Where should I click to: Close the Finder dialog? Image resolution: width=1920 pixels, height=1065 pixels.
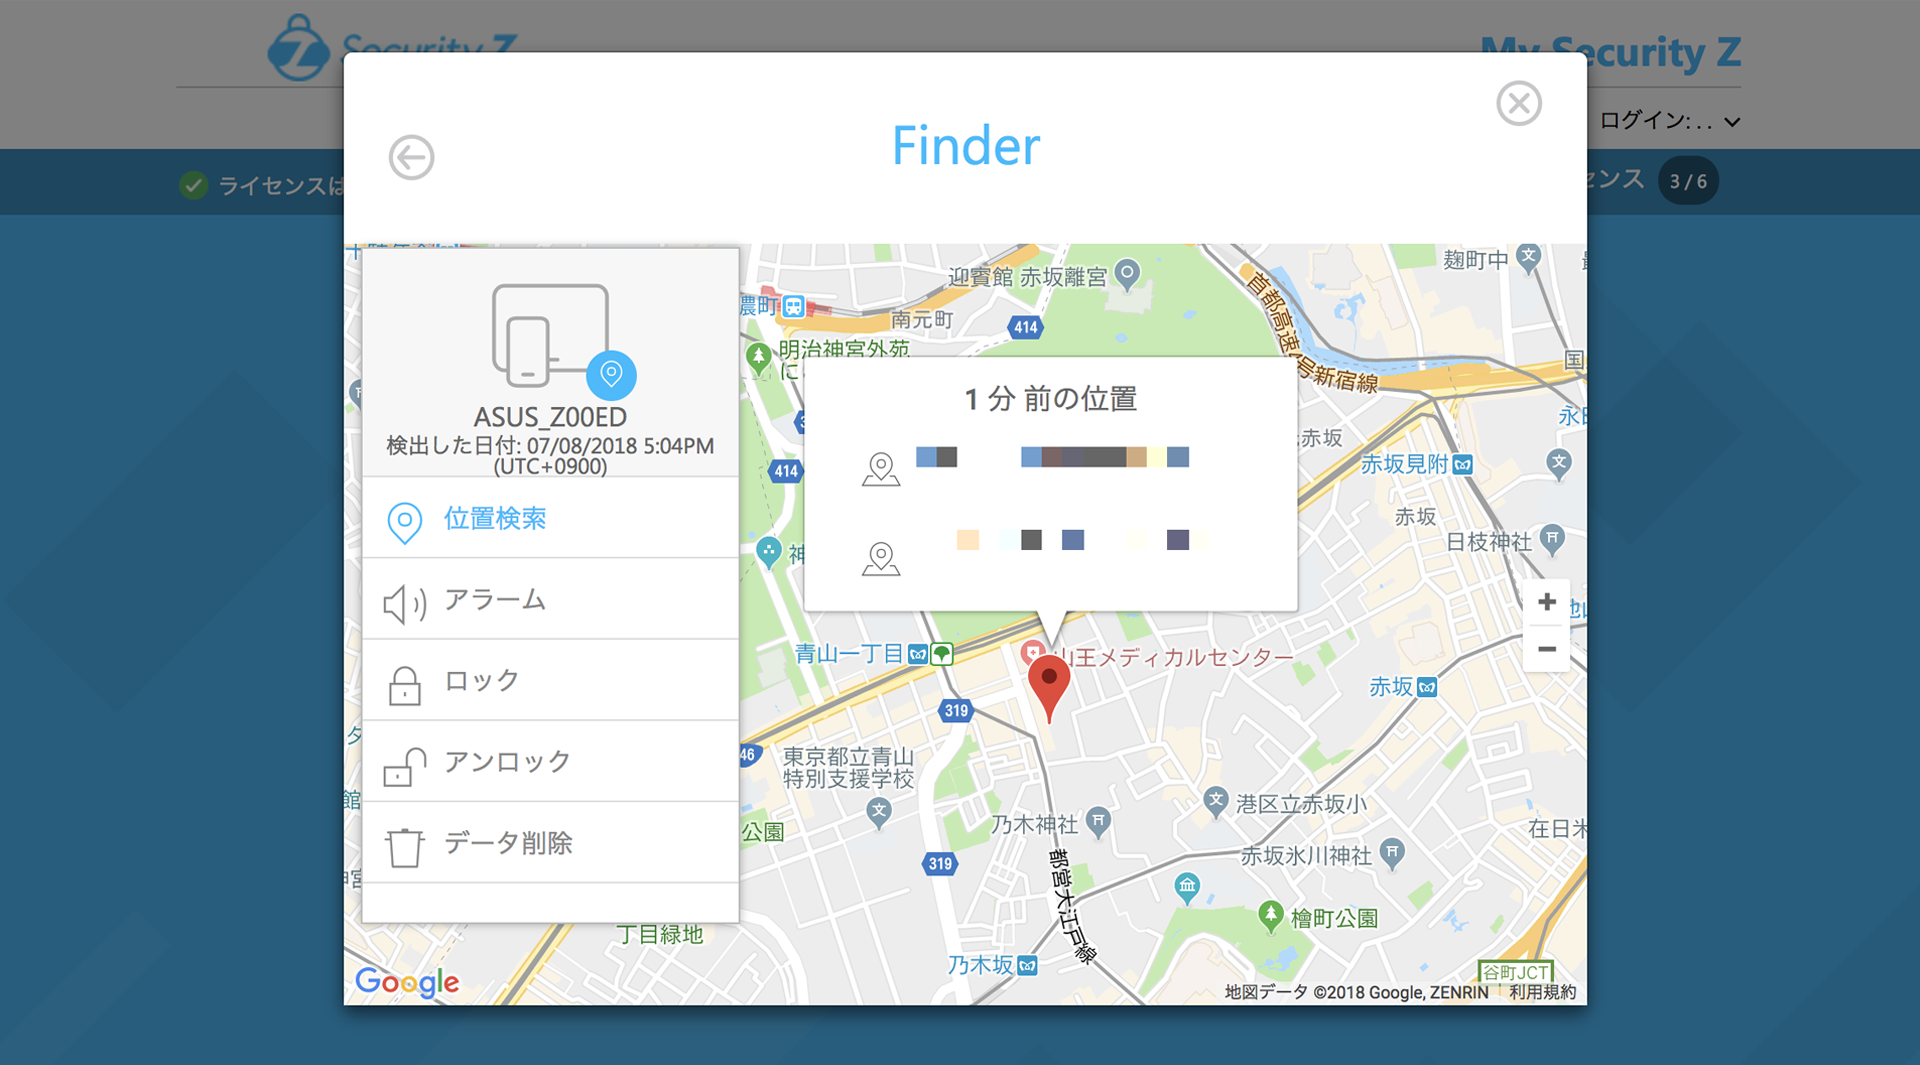(1518, 103)
